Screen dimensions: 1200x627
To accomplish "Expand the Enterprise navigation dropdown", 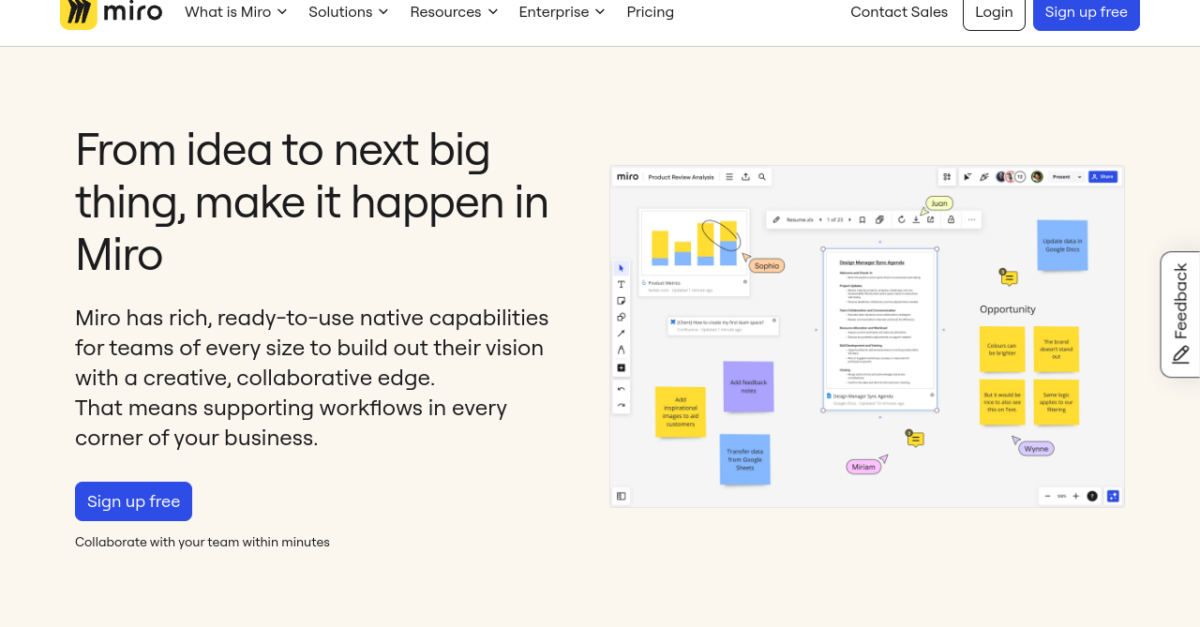I will (x=561, y=12).
